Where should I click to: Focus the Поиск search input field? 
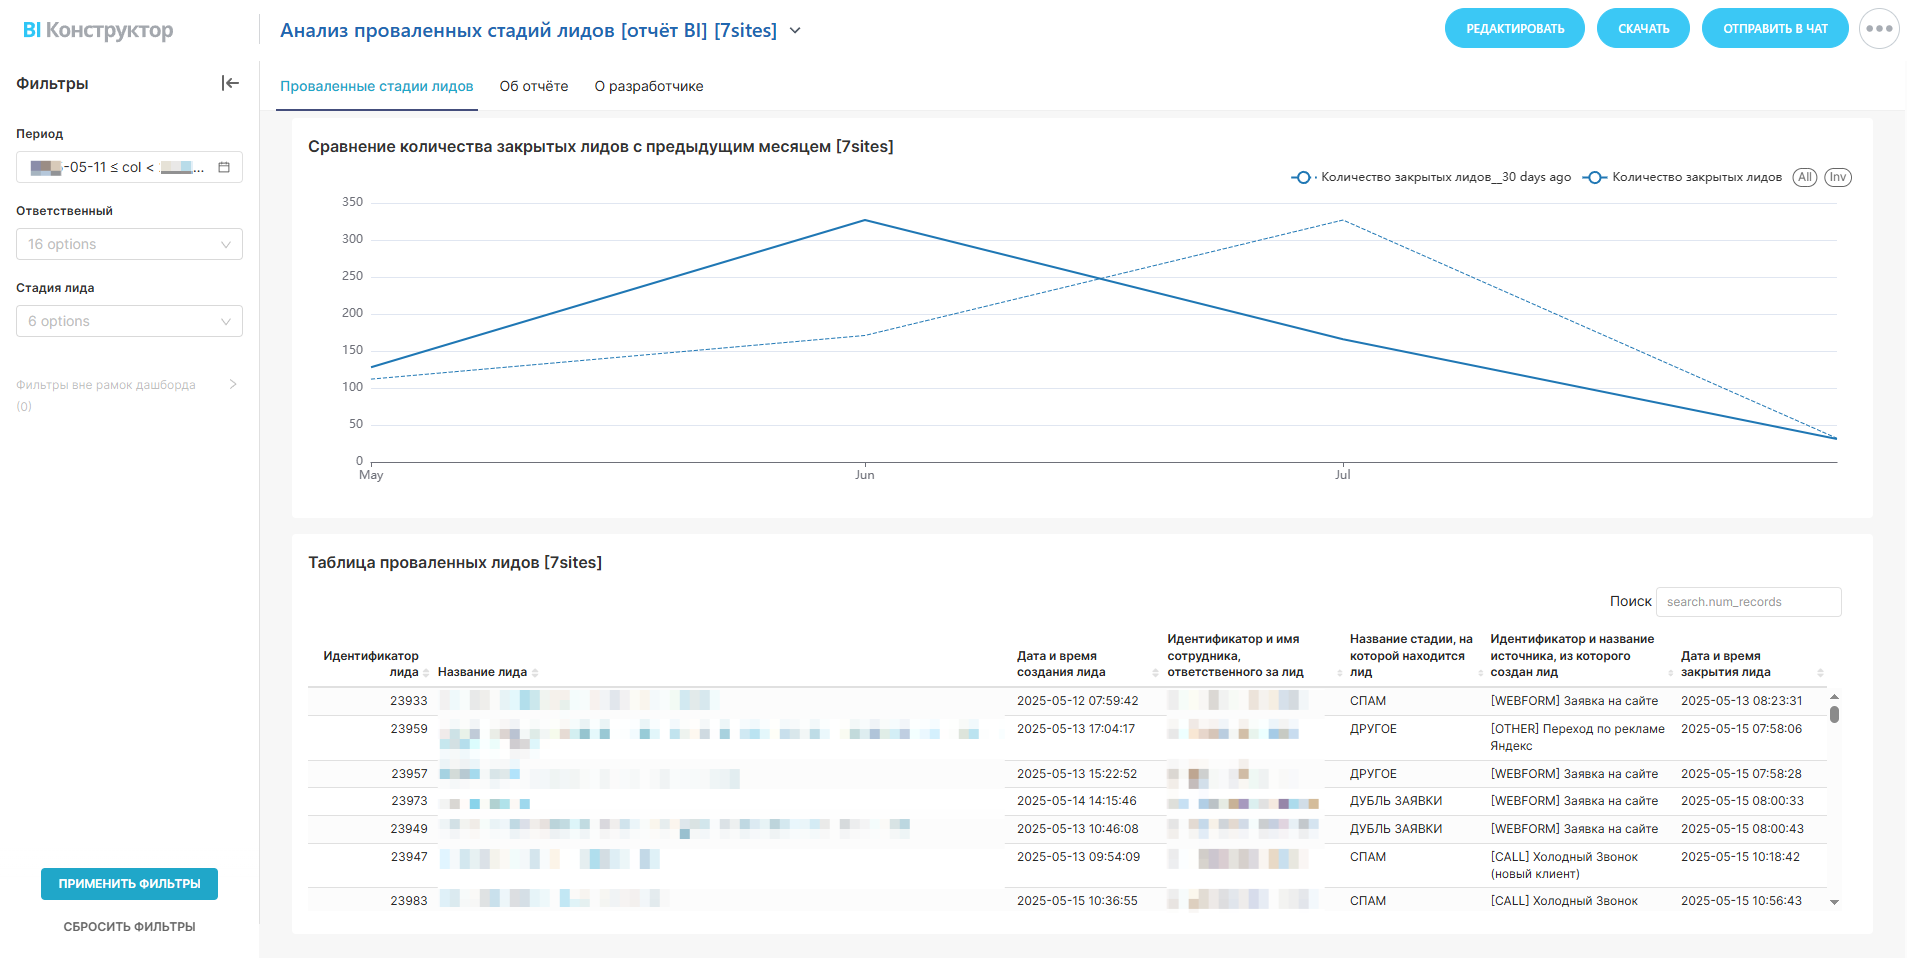pos(1747,602)
